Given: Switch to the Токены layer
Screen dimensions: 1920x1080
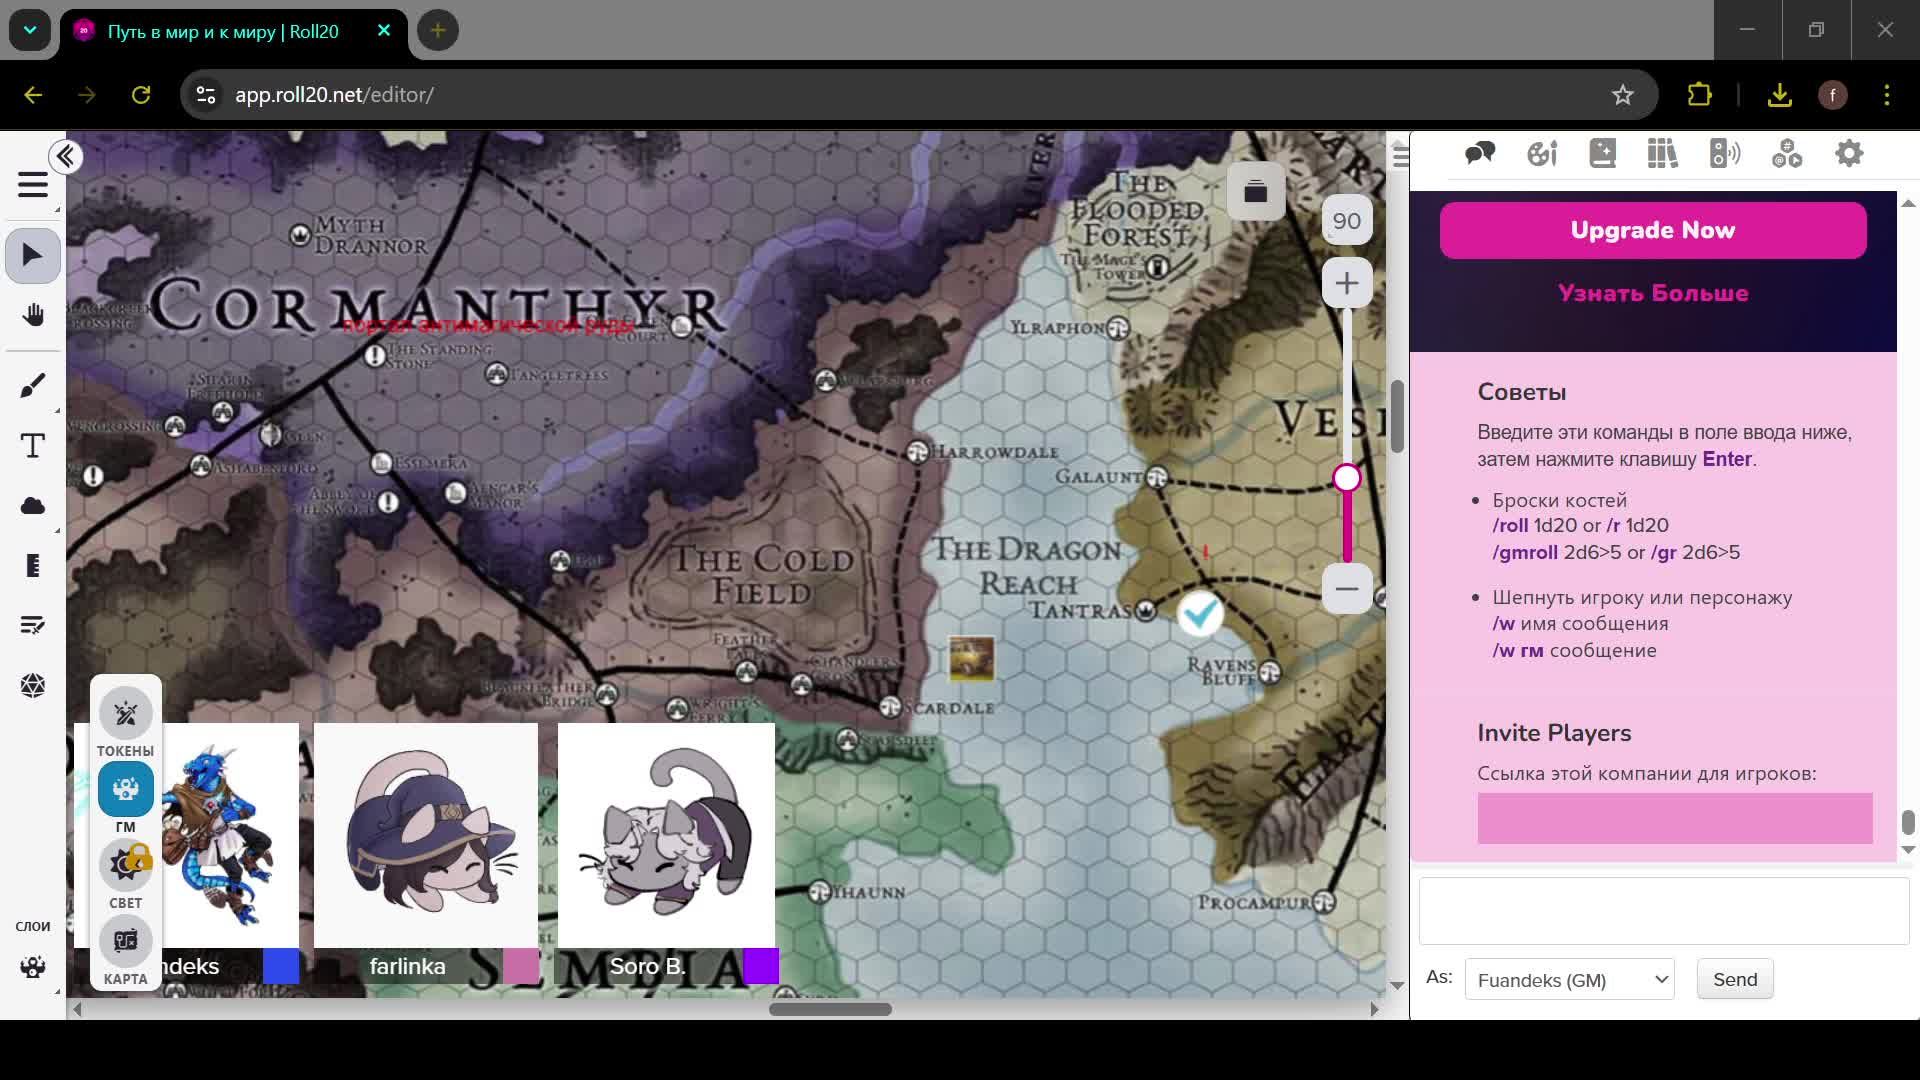Looking at the screenshot, I should coord(125,714).
